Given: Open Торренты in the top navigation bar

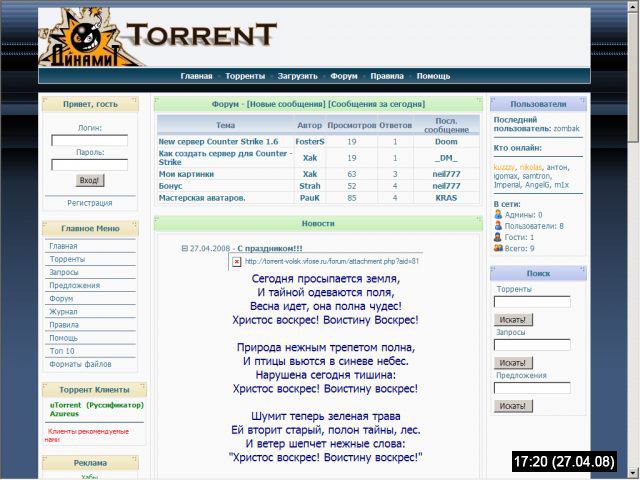Looking at the screenshot, I should tap(245, 76).
